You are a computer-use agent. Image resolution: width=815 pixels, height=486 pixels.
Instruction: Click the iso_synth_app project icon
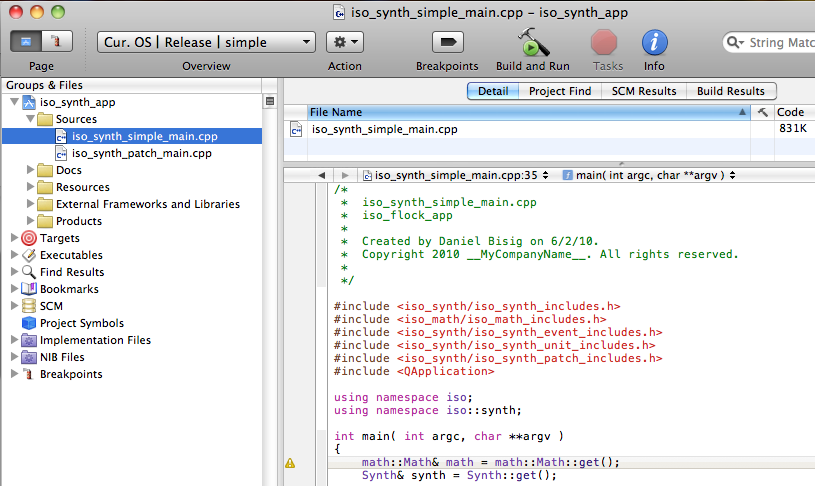(x=29, y=102)
